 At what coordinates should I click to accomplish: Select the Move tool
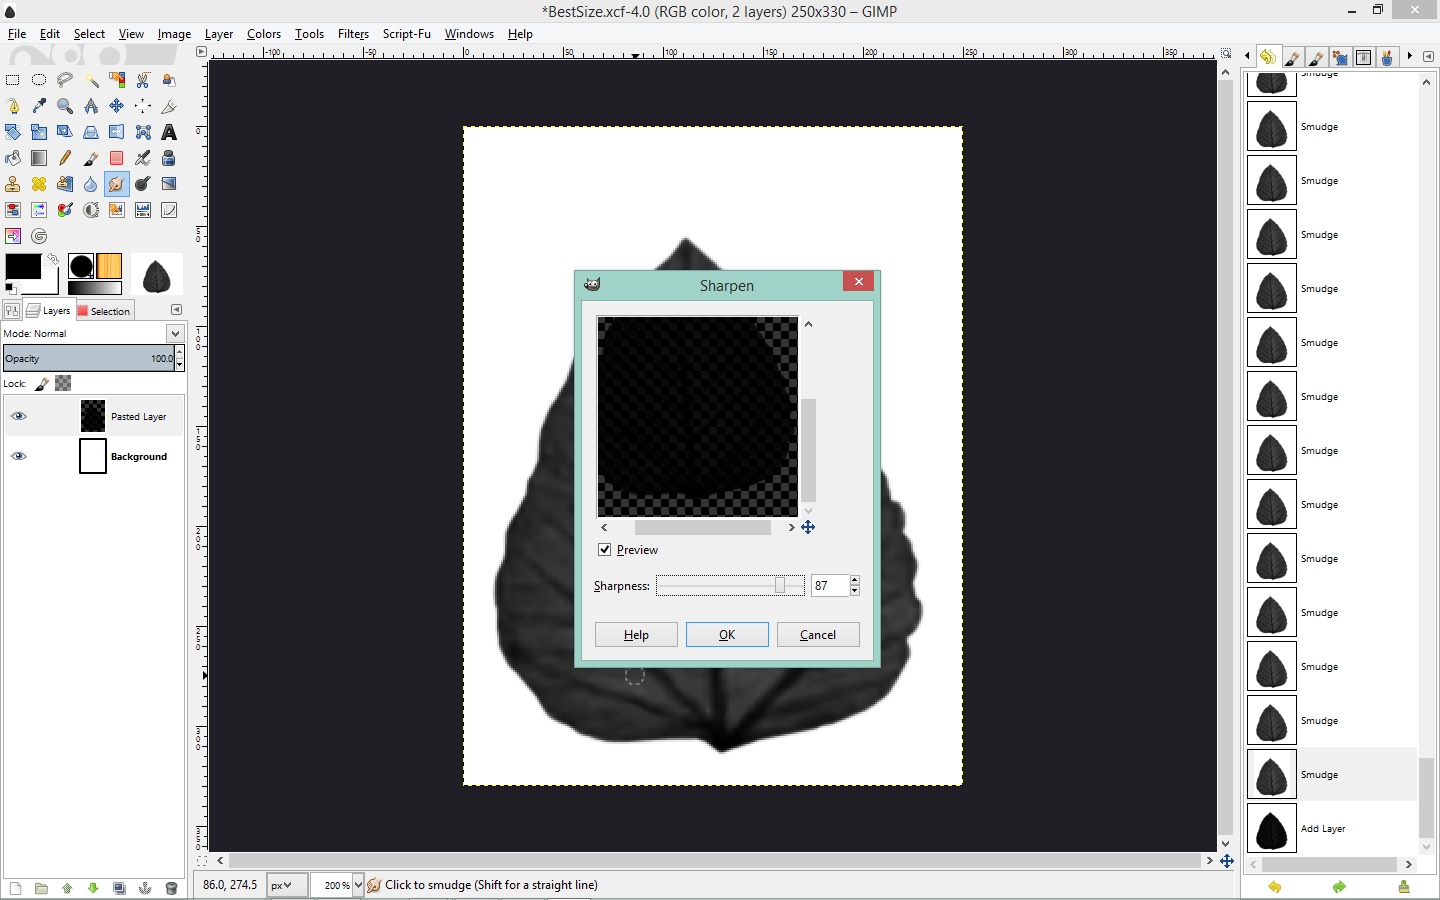click(x=117, y=106)
